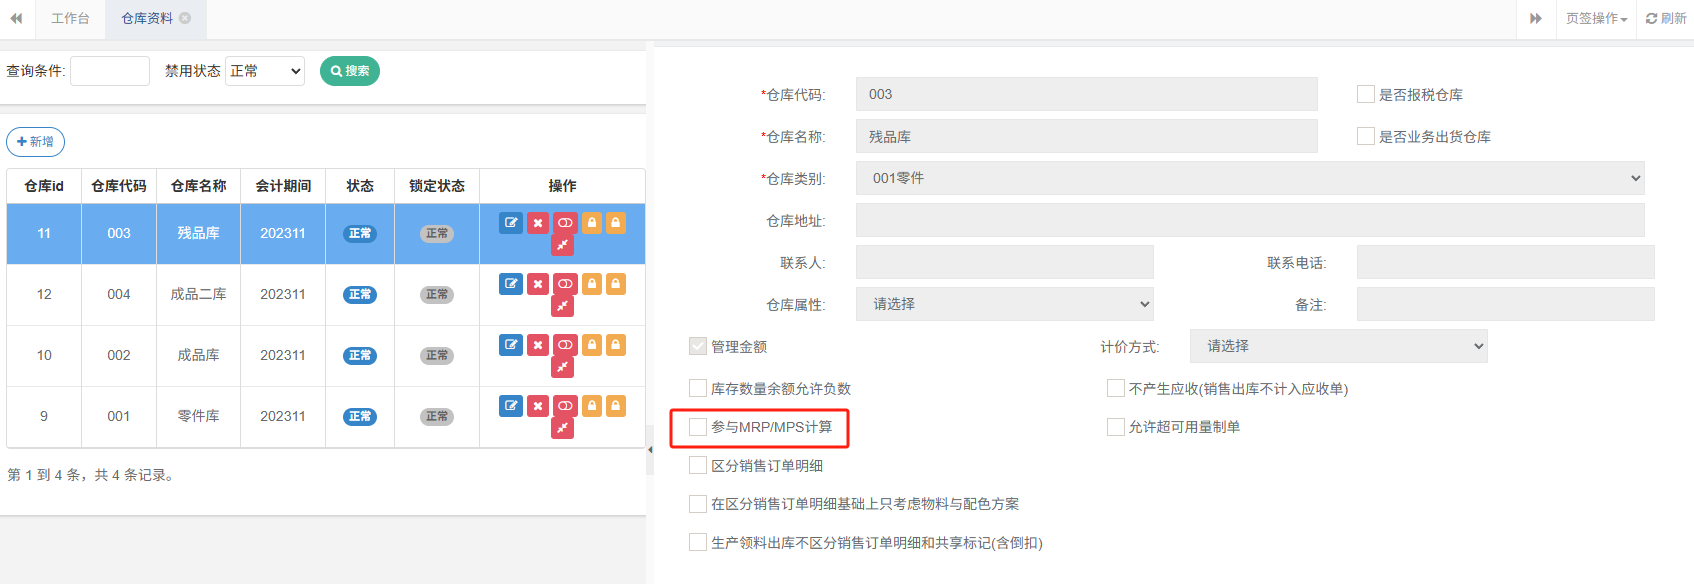Click the toggle-disable icon for warehouse 004
Screen dimensions: 1694x584
565,284
